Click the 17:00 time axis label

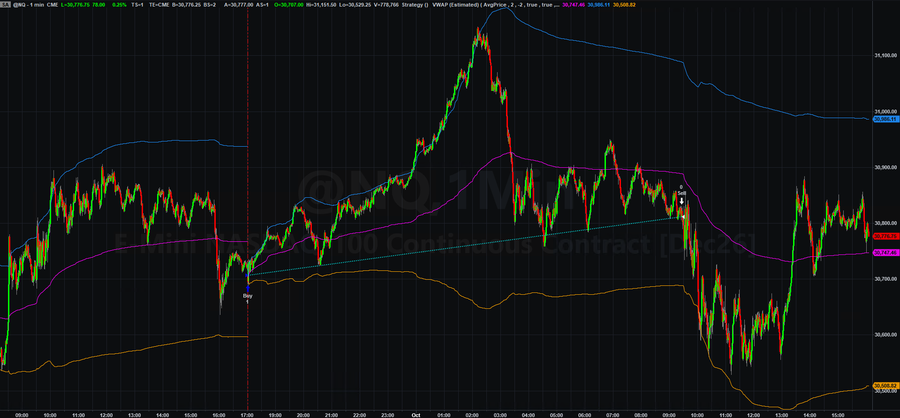[247, 413]
